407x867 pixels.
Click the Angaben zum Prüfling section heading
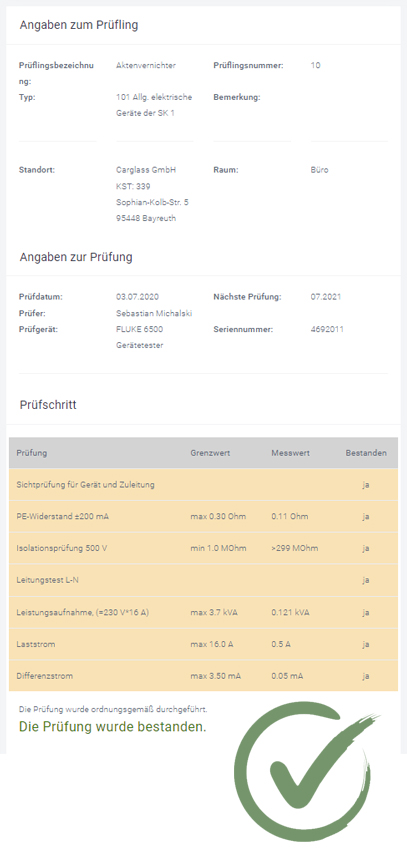pyautogui.click(x=79, y=25)
